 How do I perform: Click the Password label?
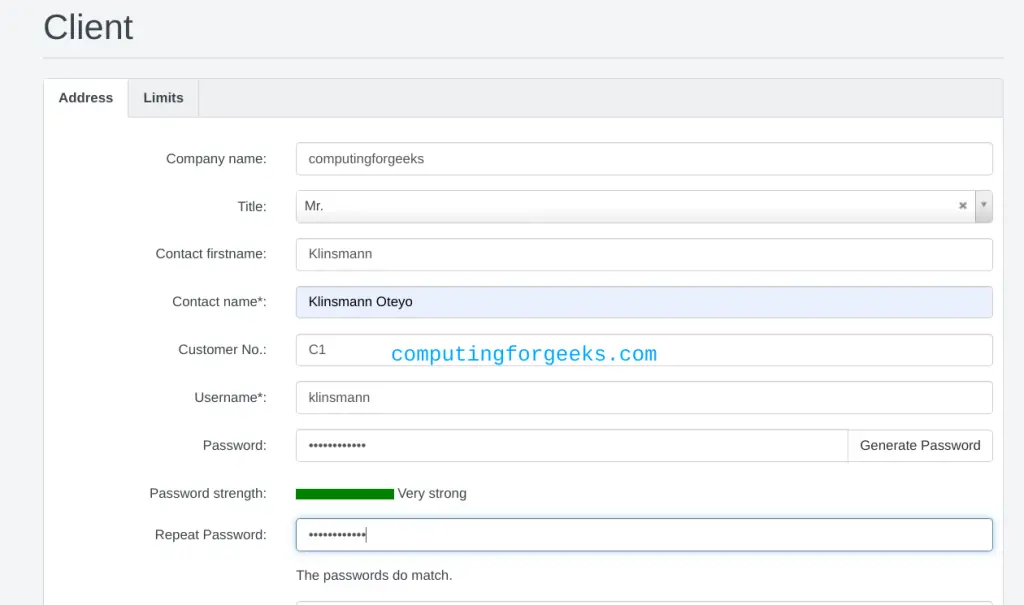[234, 446]
